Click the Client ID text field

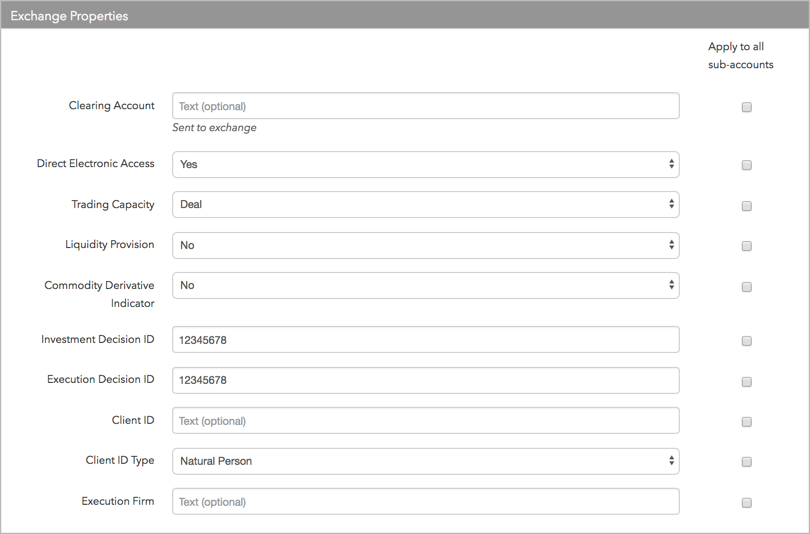(x=426, y=420)
